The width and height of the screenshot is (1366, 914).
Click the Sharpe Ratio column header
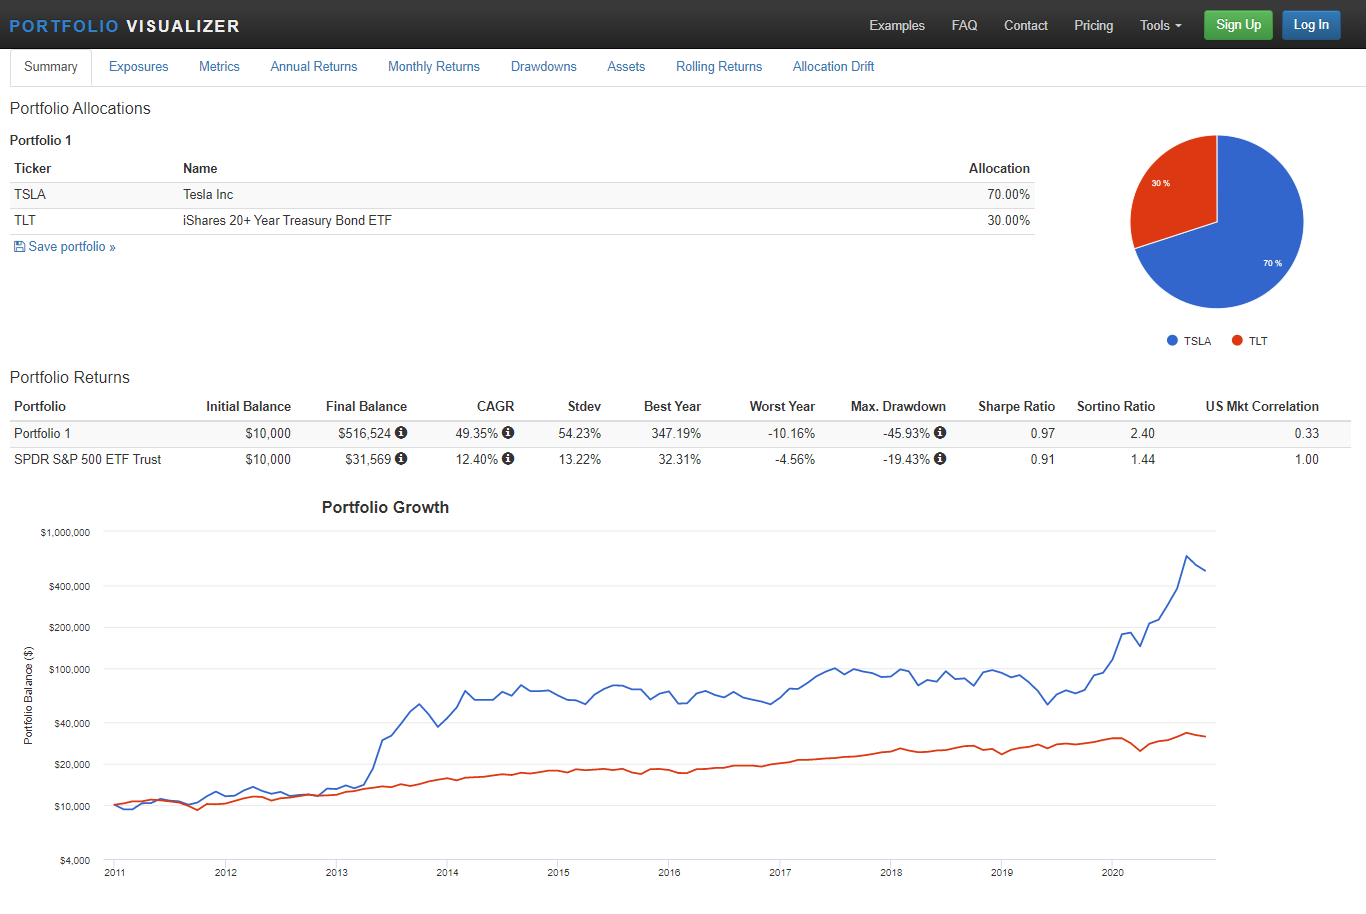(x=1016, y=406)
